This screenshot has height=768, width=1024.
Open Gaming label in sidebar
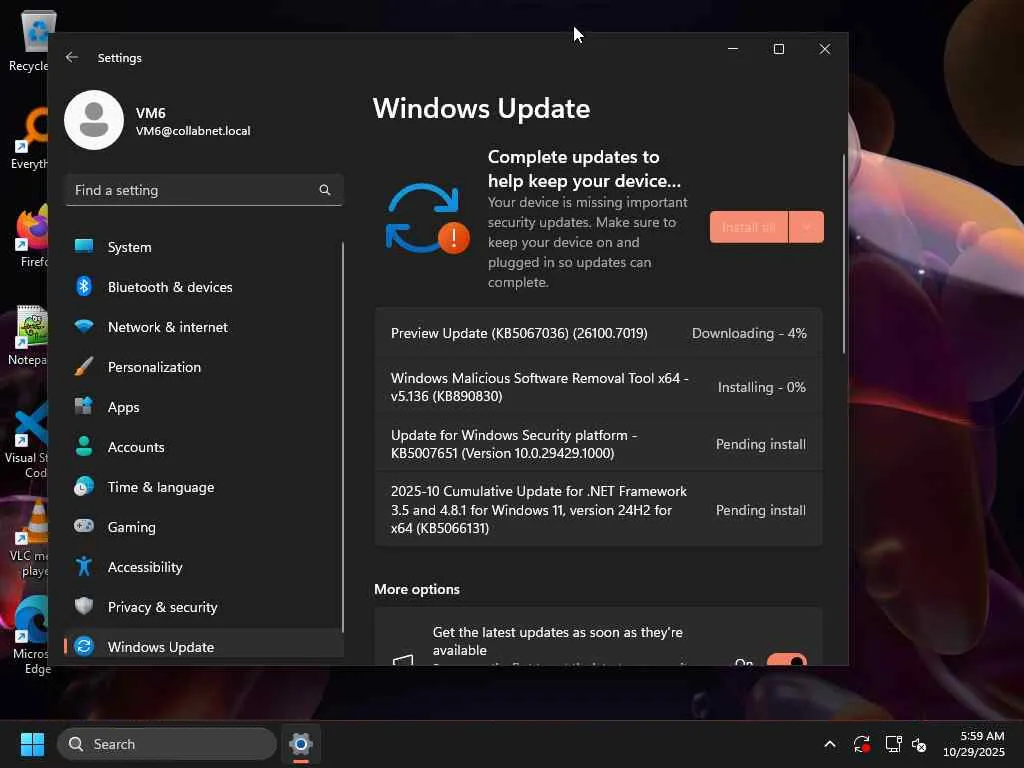coord(131,527)
